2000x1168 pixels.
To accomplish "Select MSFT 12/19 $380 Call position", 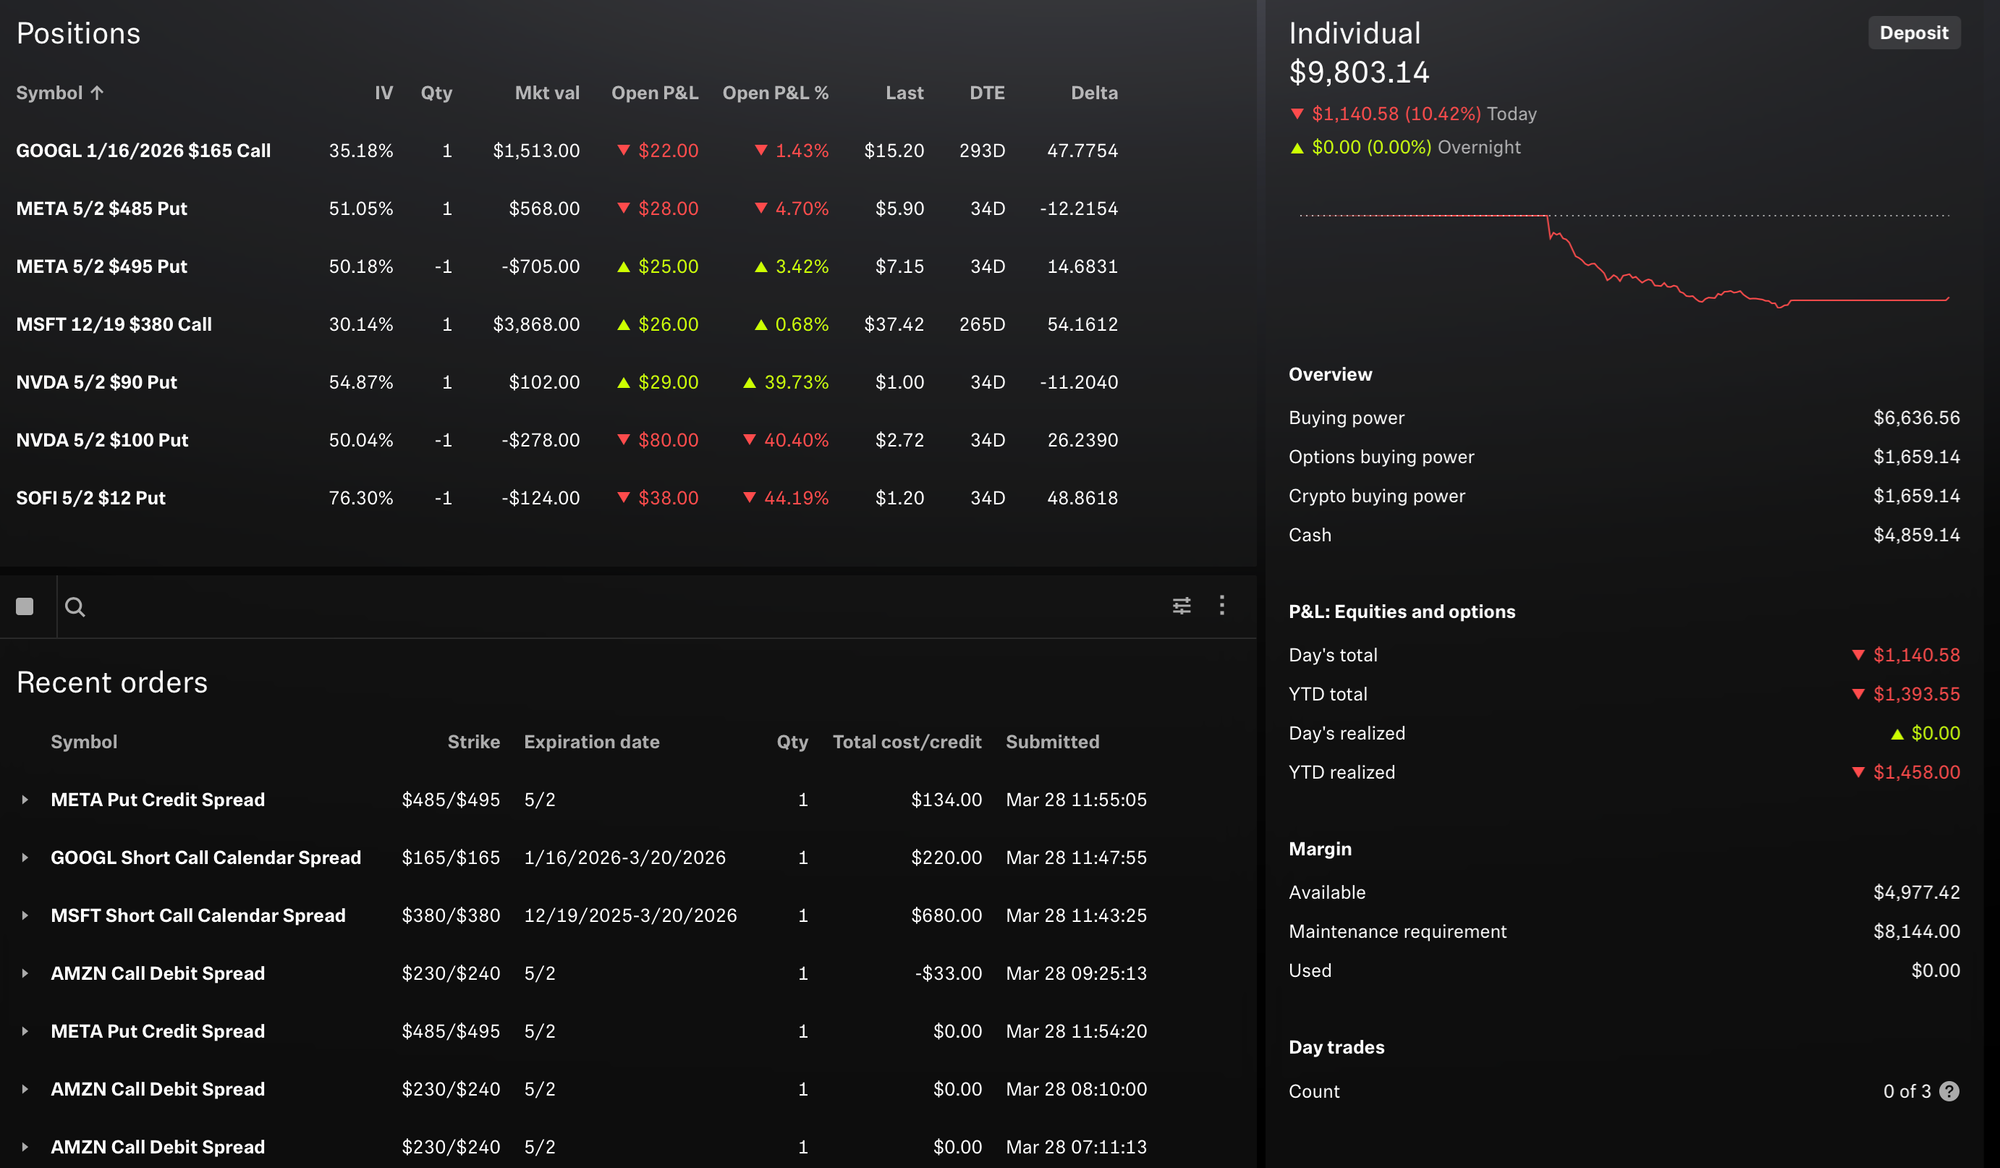I will (114, 325).
